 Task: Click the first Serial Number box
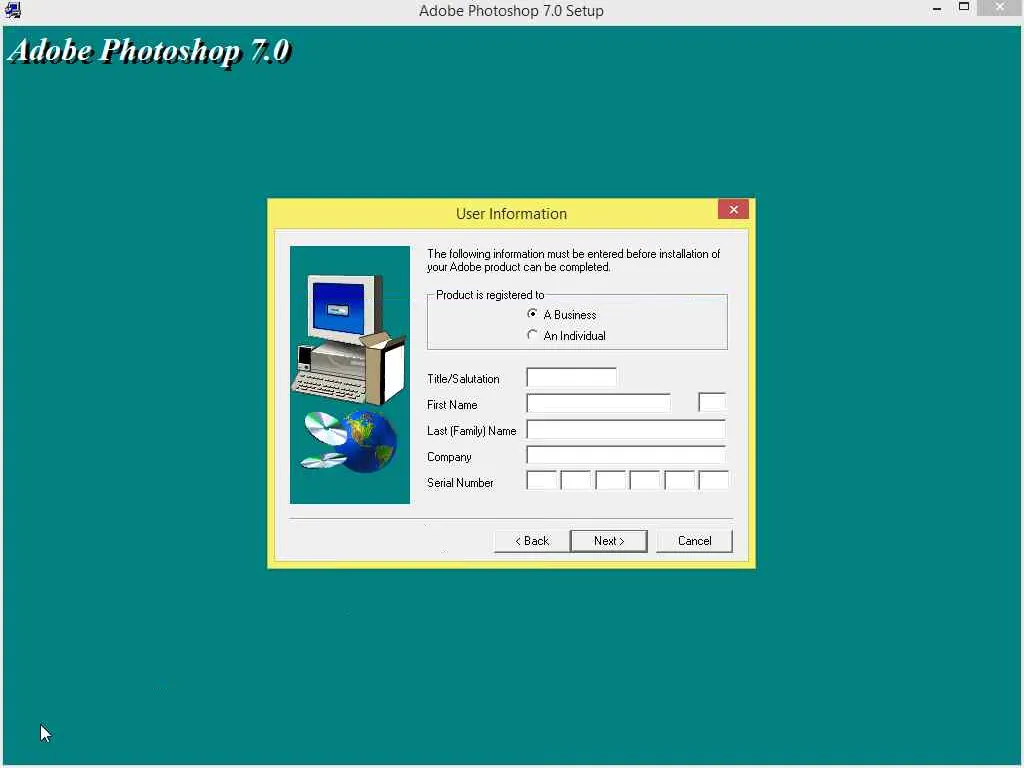tap(541, 480)
